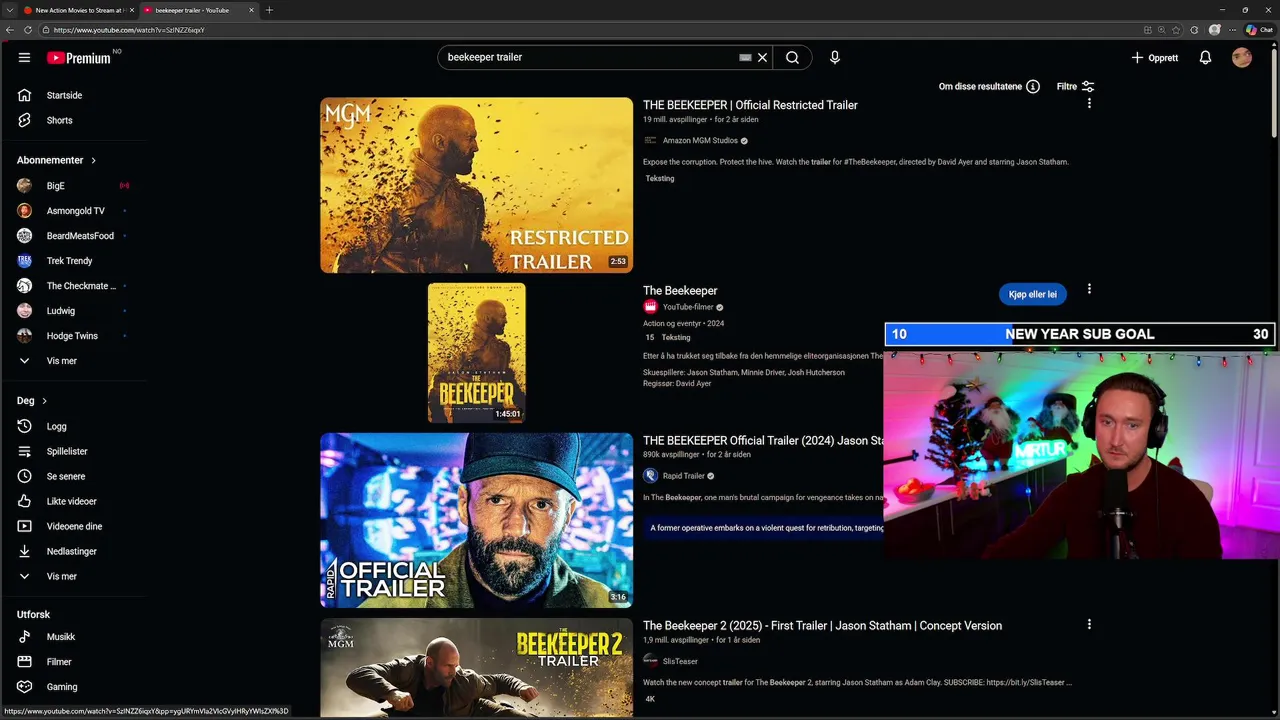Go back in the browser
1280x720 pixels.
(x=10, y=30)
